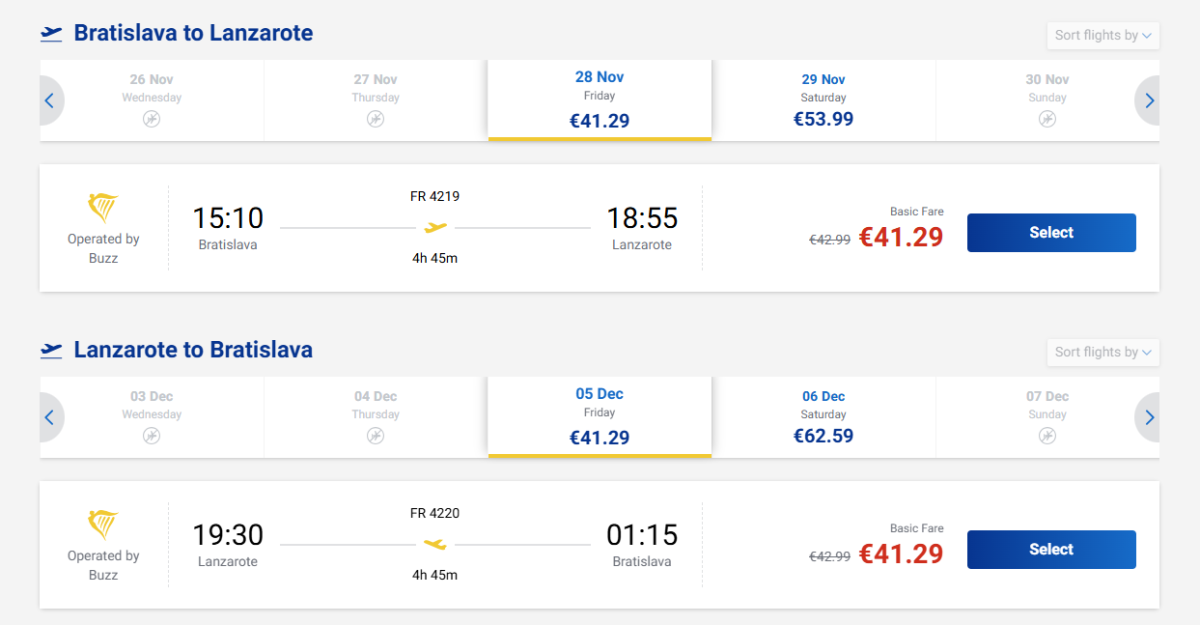Click the yellow plane icon under FR 4219

click(435, 228)
